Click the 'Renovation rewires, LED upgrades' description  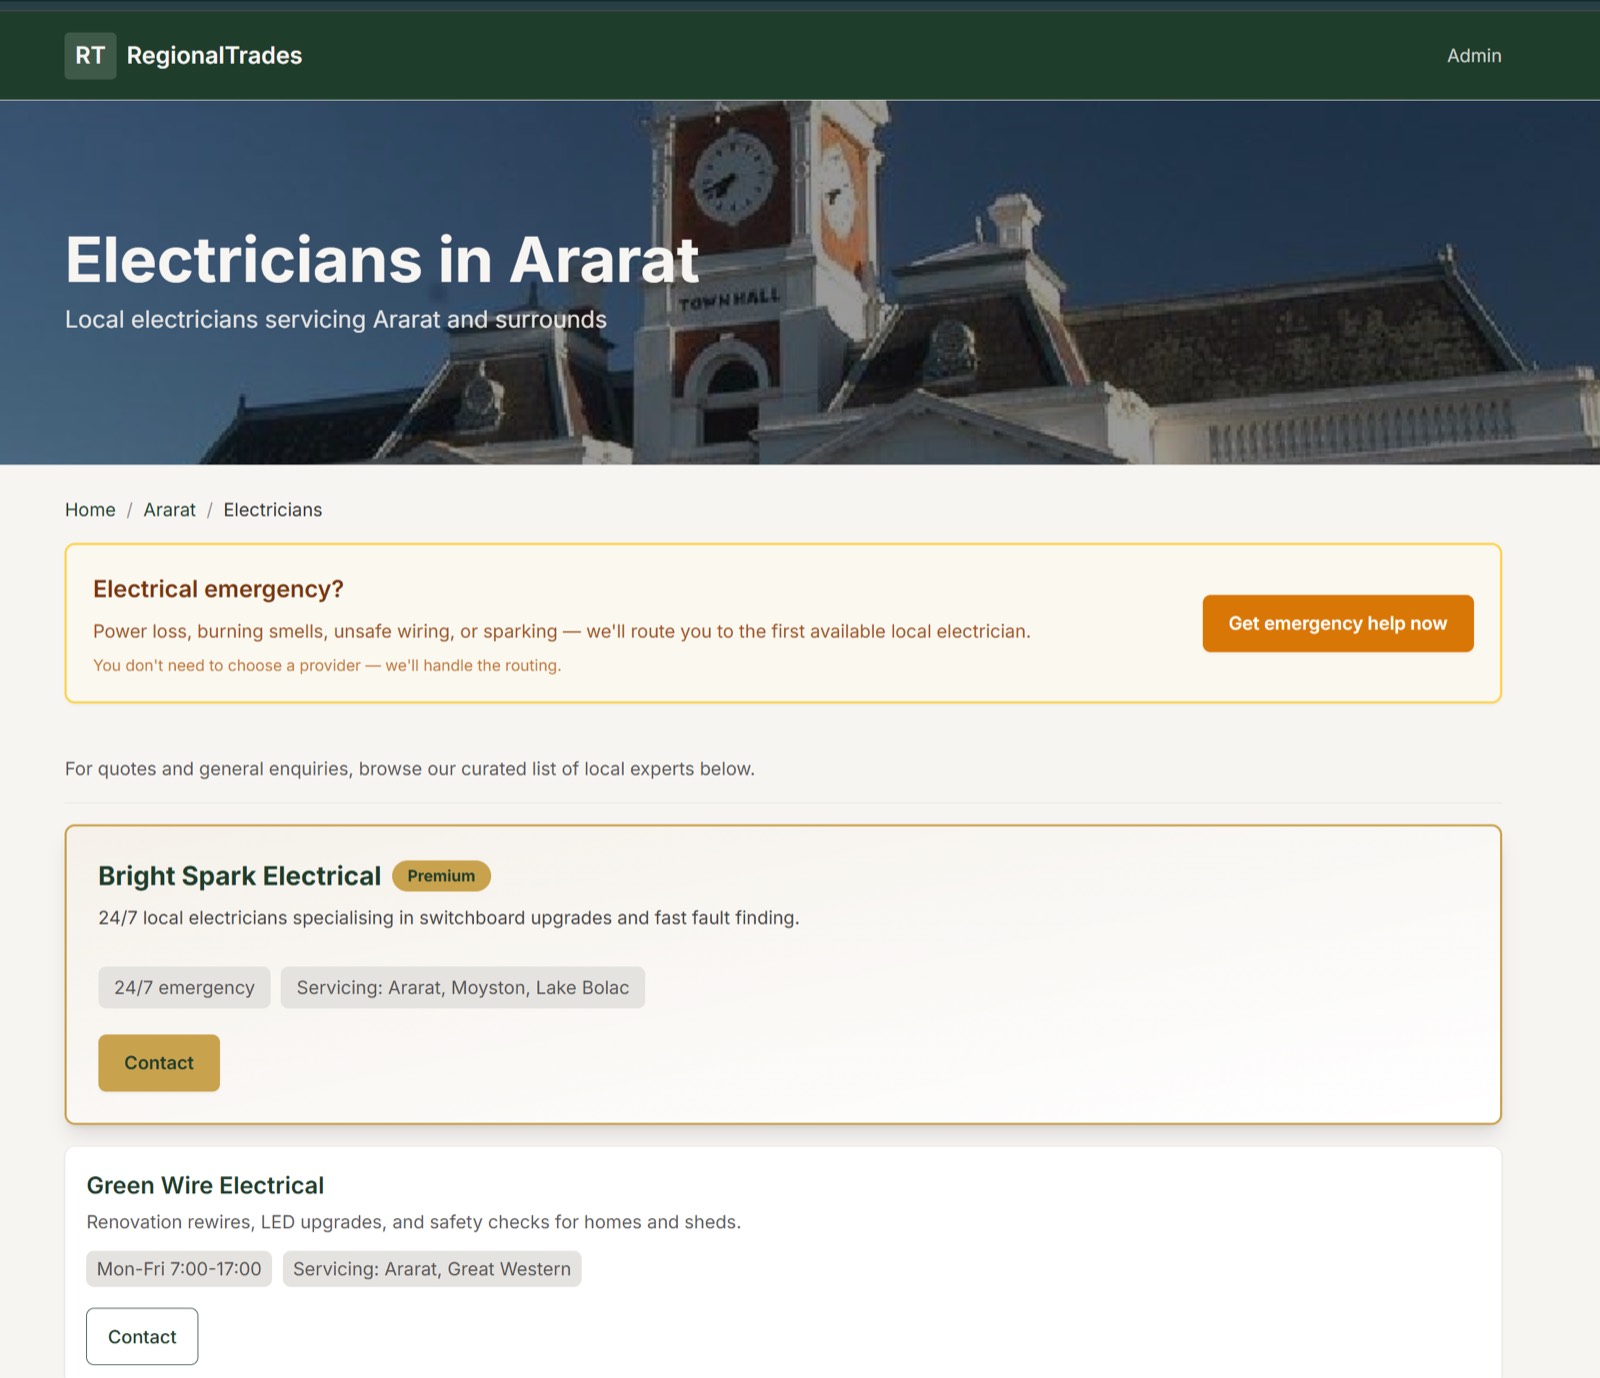[414, 1222]
